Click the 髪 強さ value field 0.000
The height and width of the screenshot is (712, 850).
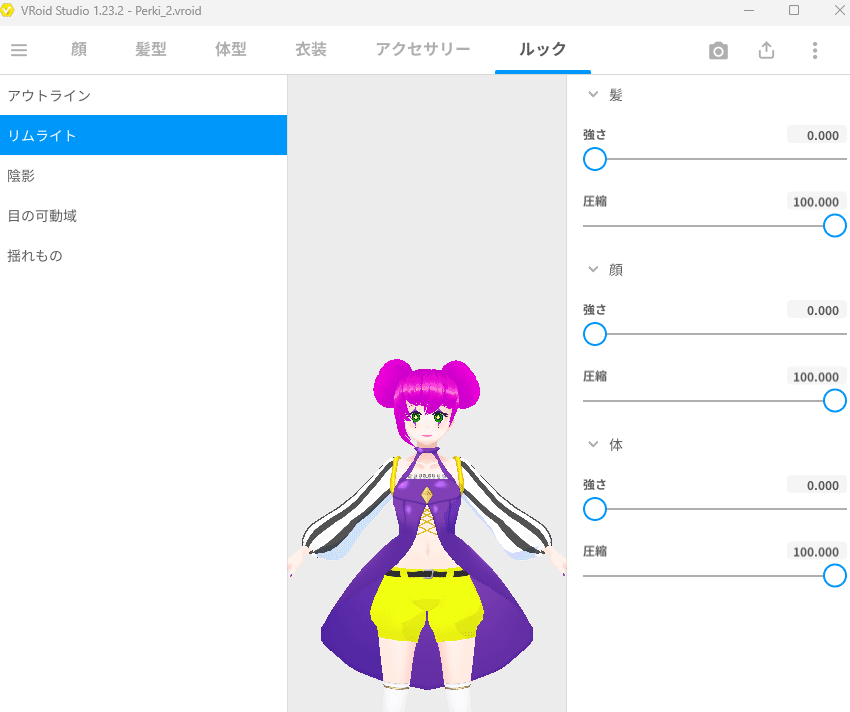pos(816,135)
